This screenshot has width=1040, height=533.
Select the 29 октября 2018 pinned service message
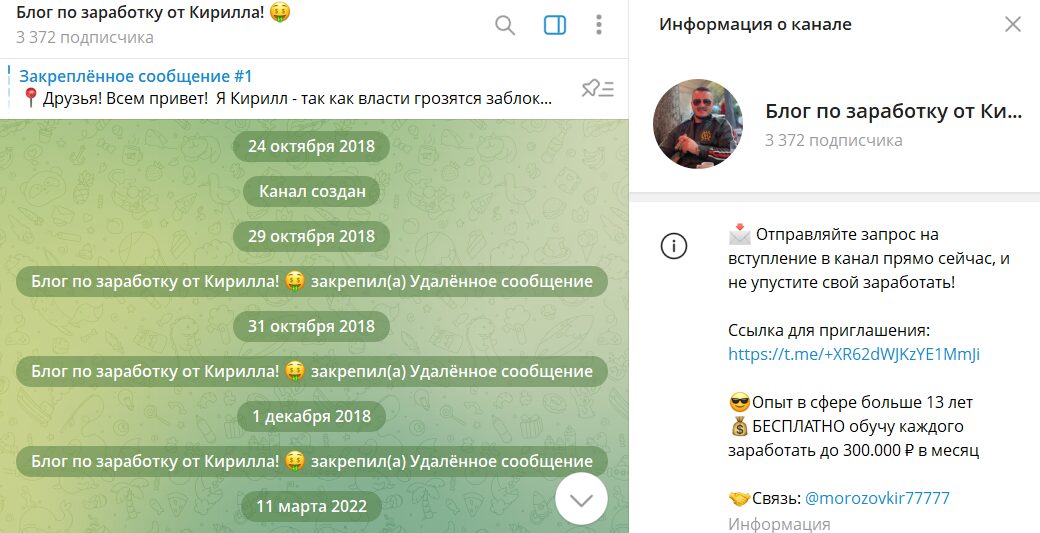[312, 281]
